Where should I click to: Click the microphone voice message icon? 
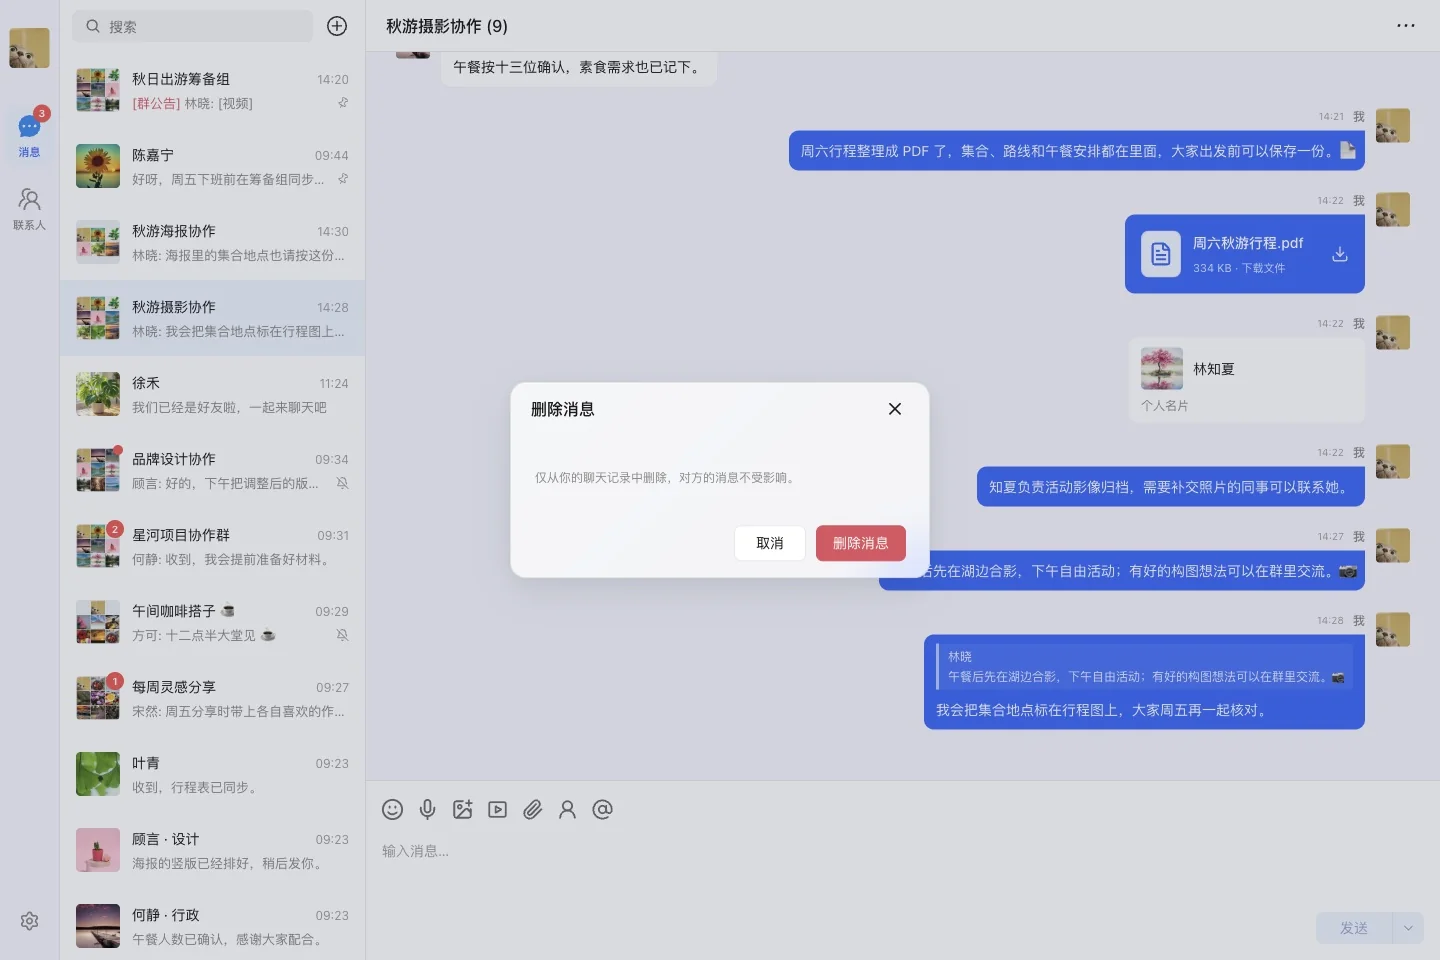coord(427,810)
